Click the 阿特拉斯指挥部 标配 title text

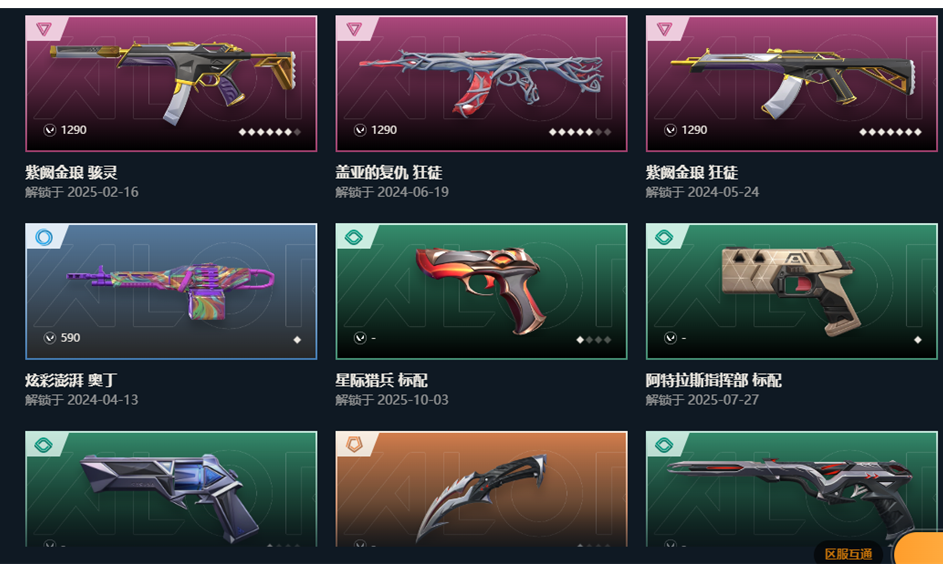[x=714, y=380]
